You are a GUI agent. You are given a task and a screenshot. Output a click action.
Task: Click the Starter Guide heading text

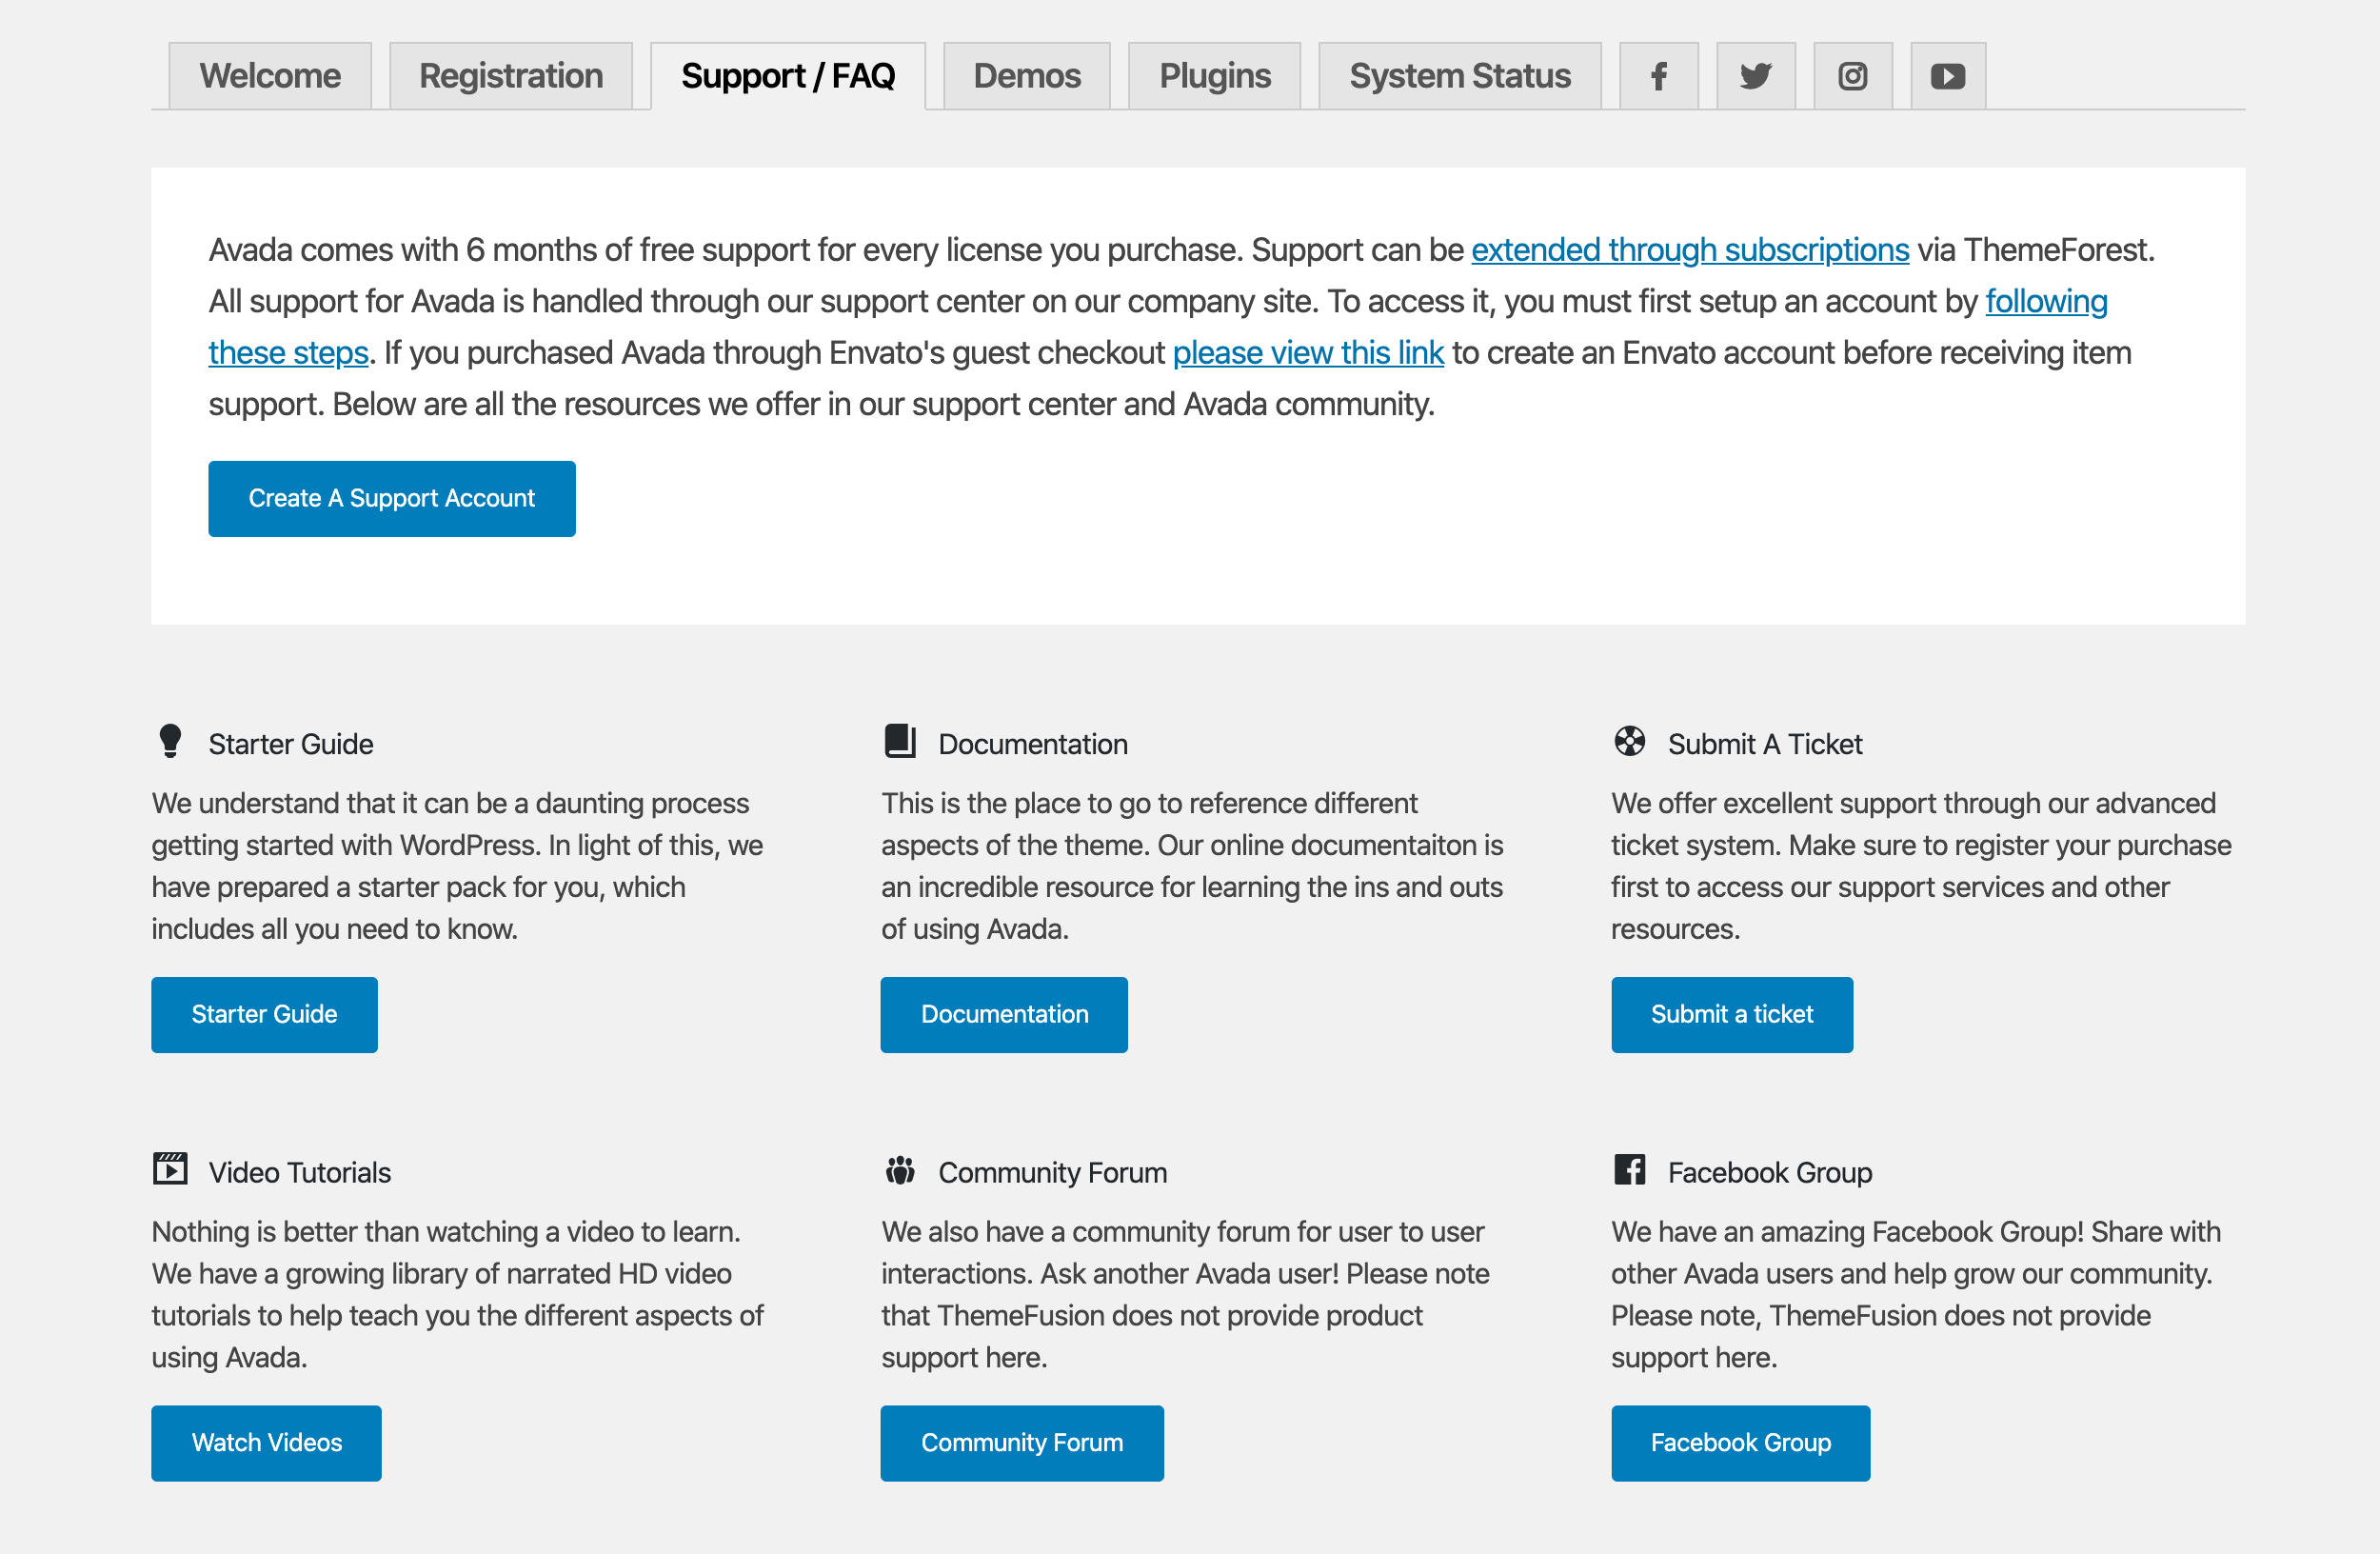click(x=291, y=744)
